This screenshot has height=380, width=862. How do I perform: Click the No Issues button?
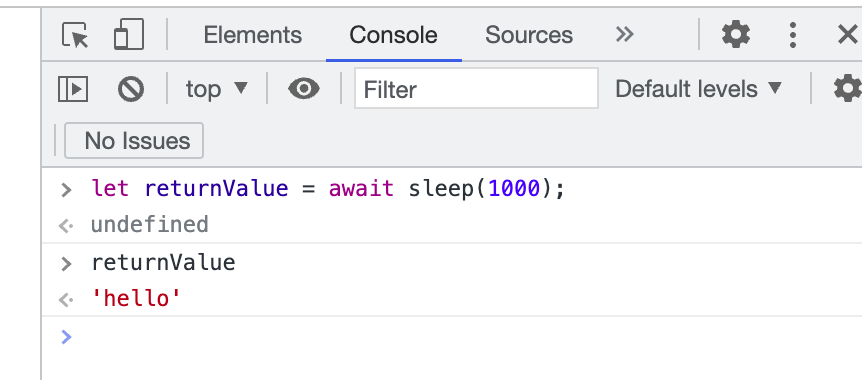click(x=134, y=141)
